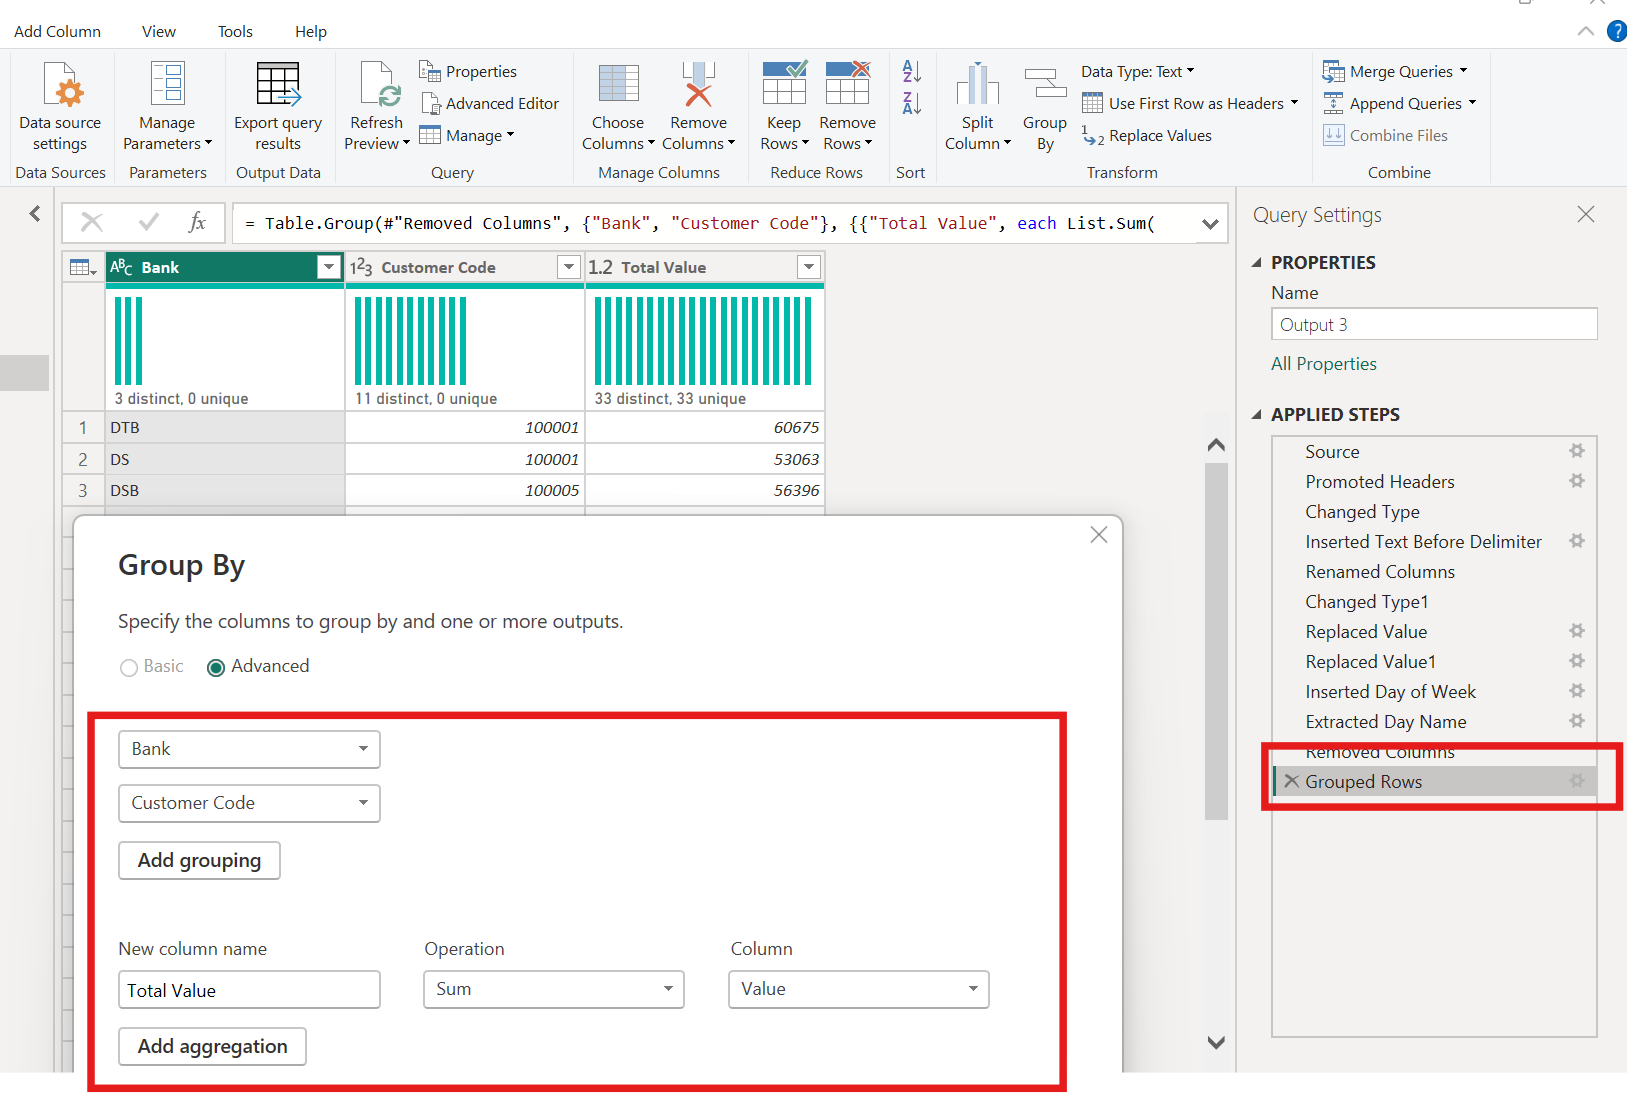Click Refresh Preview icon
This screenshot has height=1093, width=1627.
(x=380, y=84)
